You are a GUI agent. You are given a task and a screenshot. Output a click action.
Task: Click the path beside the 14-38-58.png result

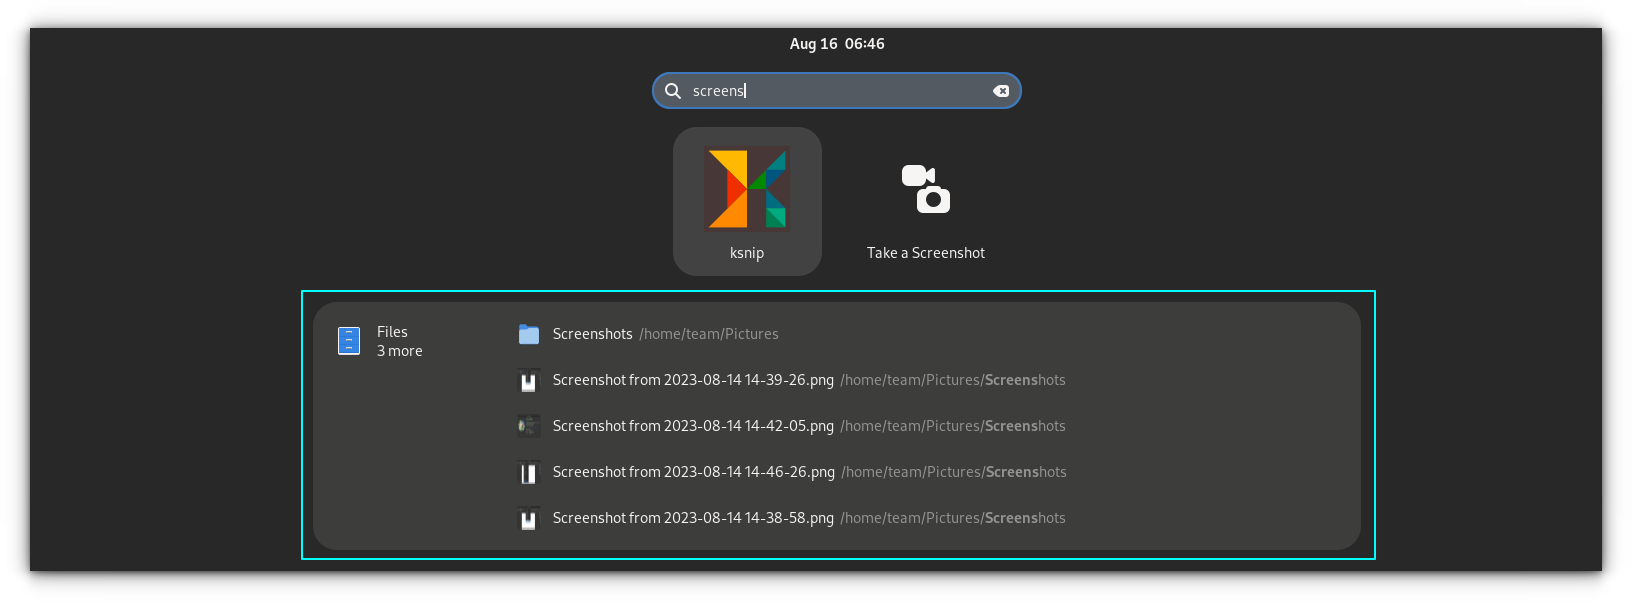coord(952,518)
